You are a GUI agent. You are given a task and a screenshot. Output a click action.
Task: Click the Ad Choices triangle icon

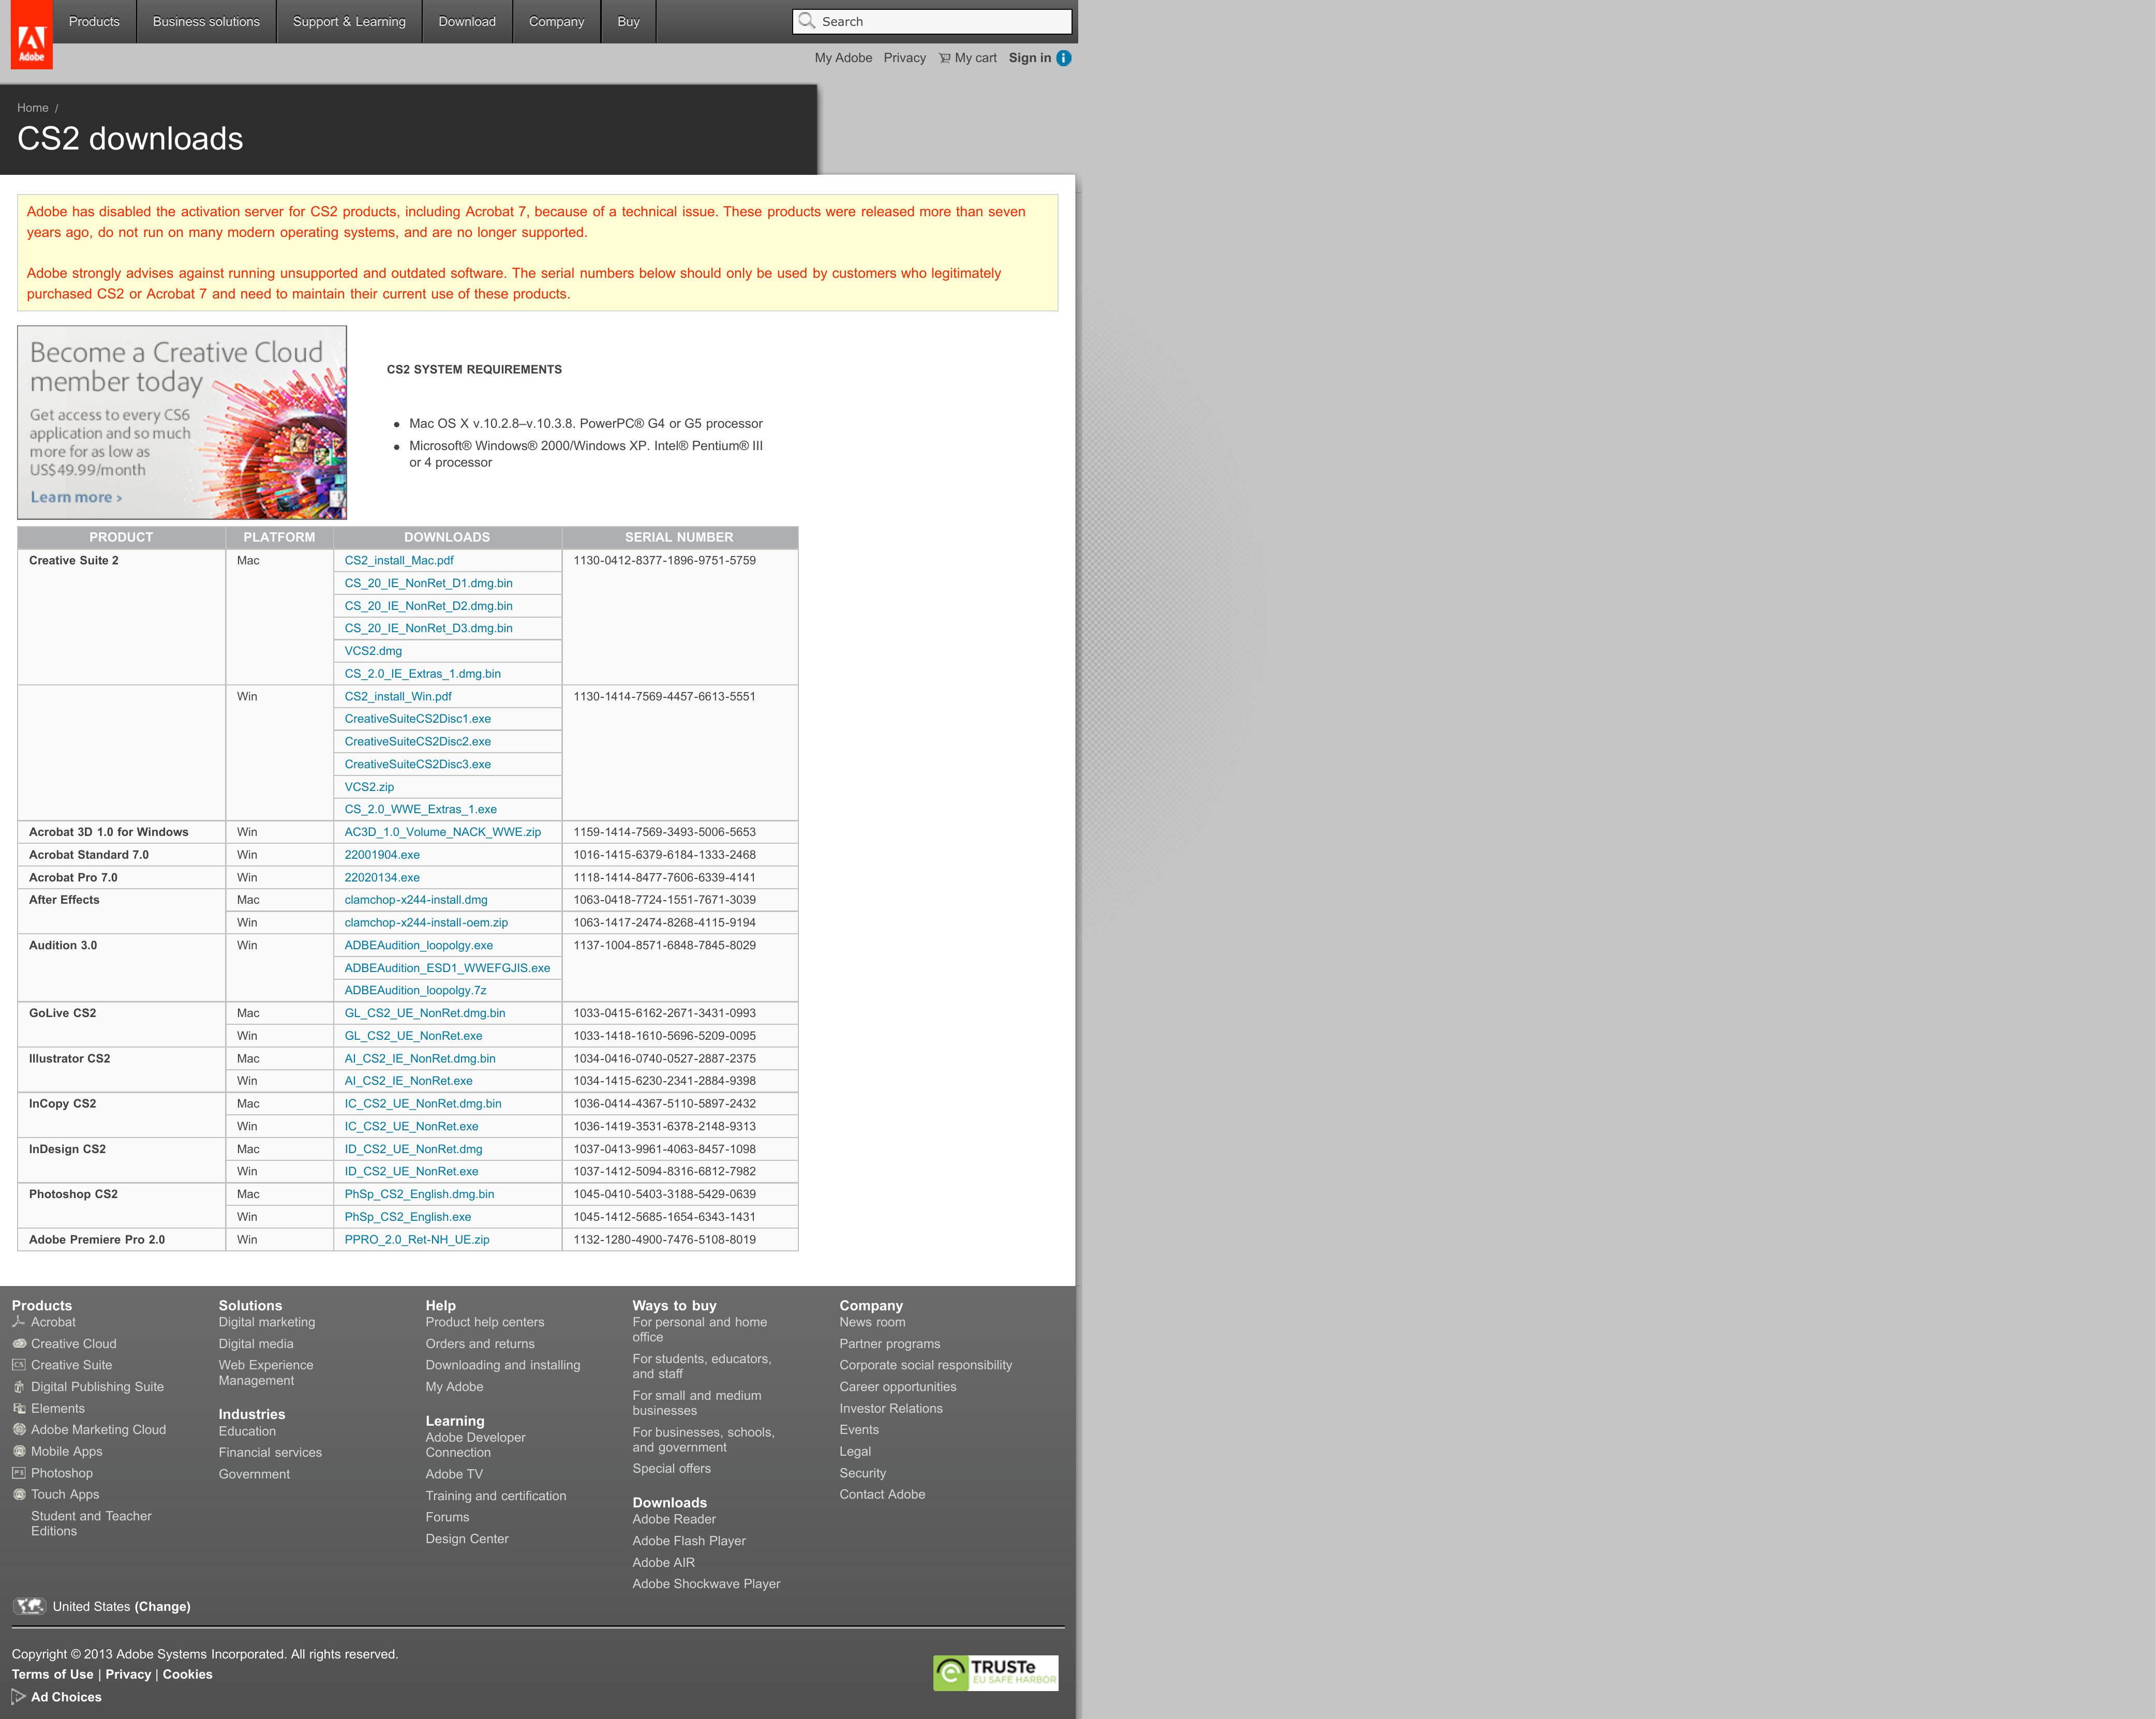point(18,1697)
